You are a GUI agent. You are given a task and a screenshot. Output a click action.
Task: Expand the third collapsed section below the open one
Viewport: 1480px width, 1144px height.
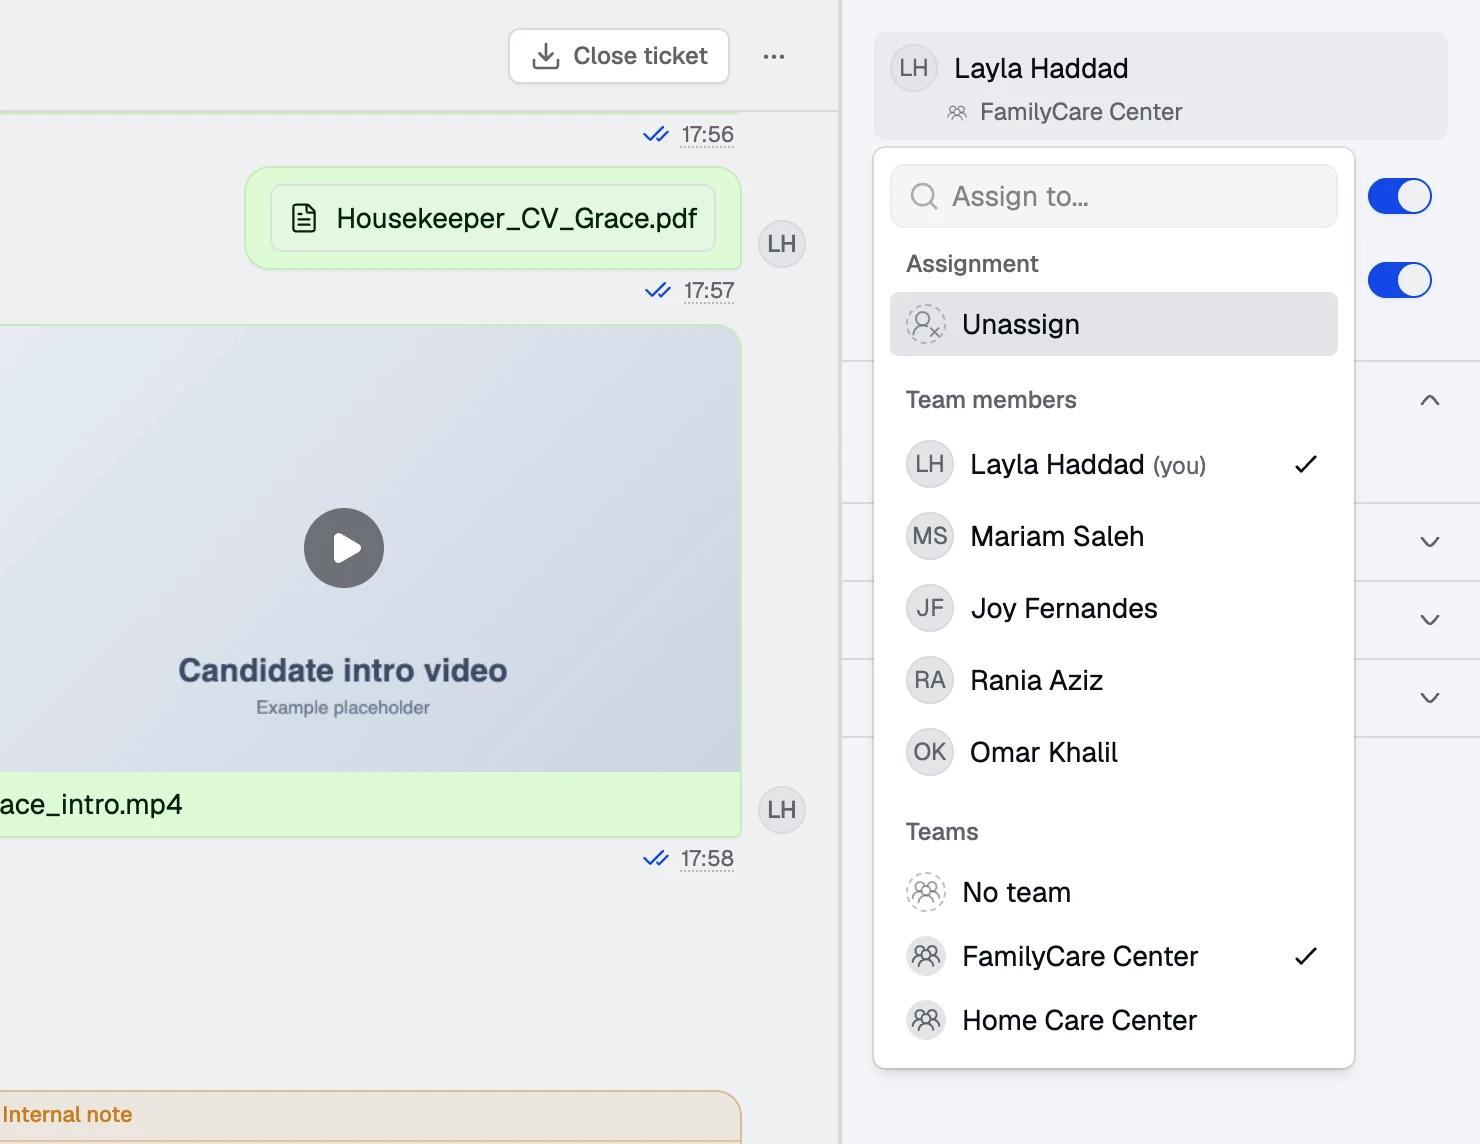coord(1430,698)
